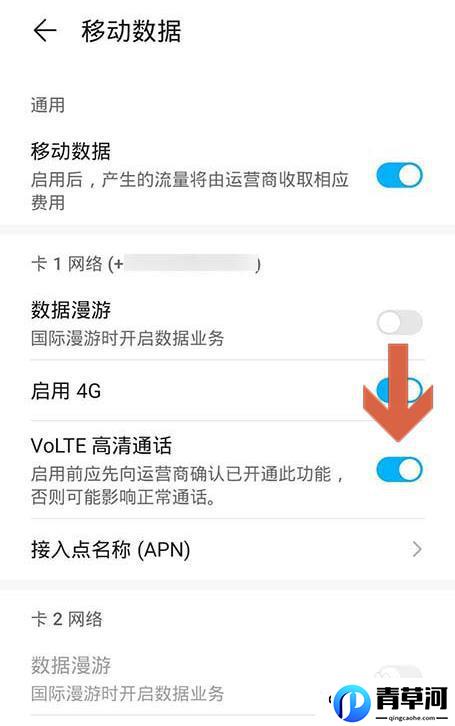Screen dimensions: 455x726
Task: Tap the 移动数据 setting description text
Action: click(x=190, y=191)
